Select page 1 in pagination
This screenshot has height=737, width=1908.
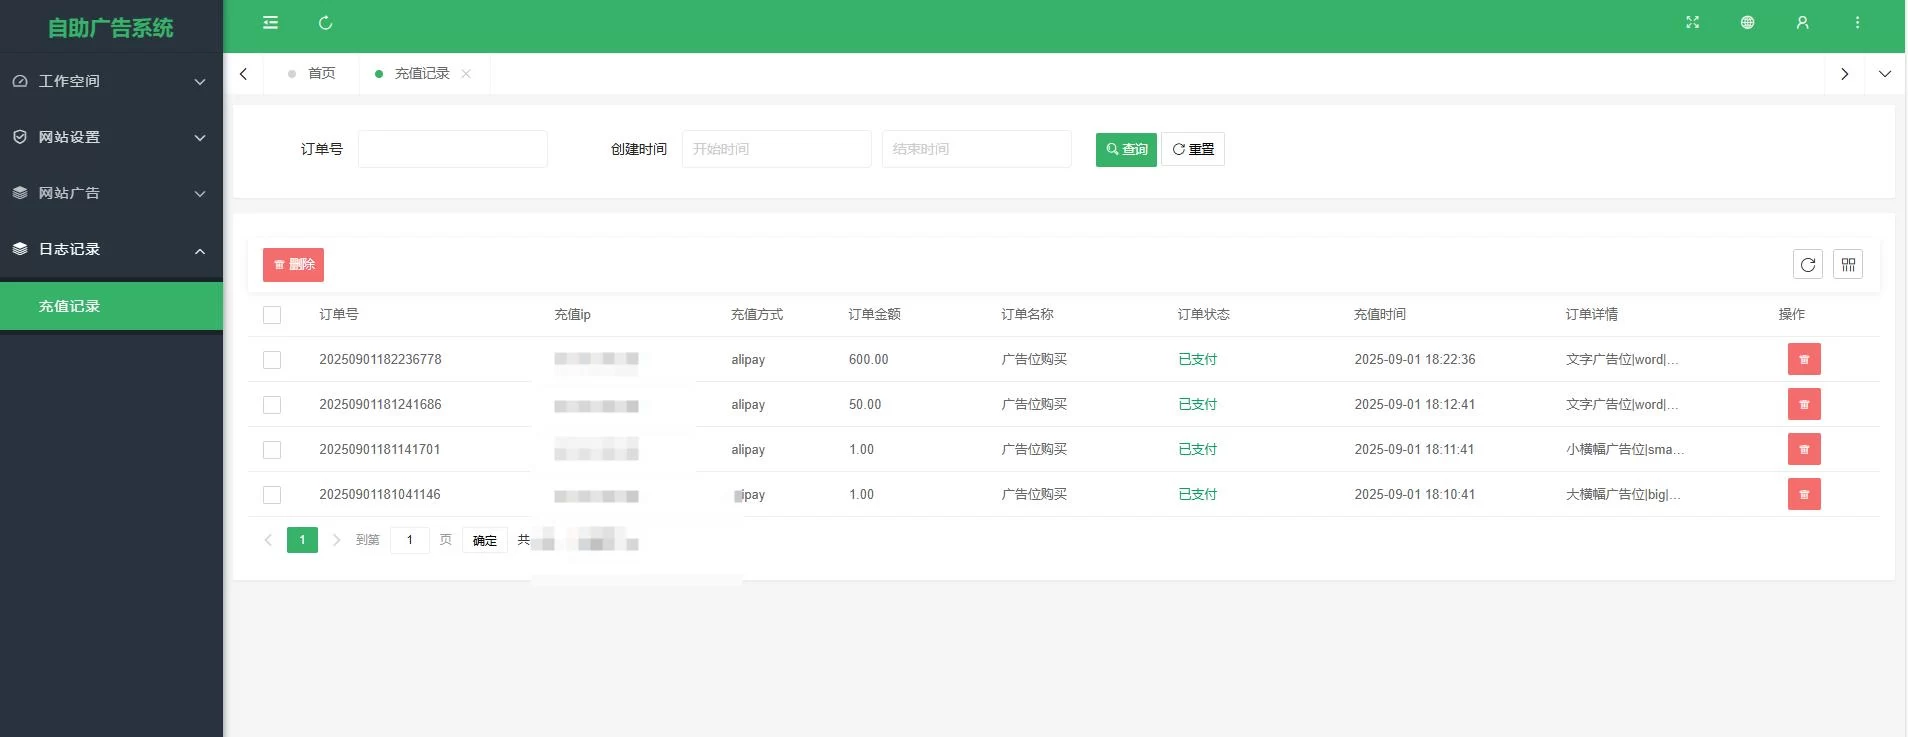click(x=302, y=540)
